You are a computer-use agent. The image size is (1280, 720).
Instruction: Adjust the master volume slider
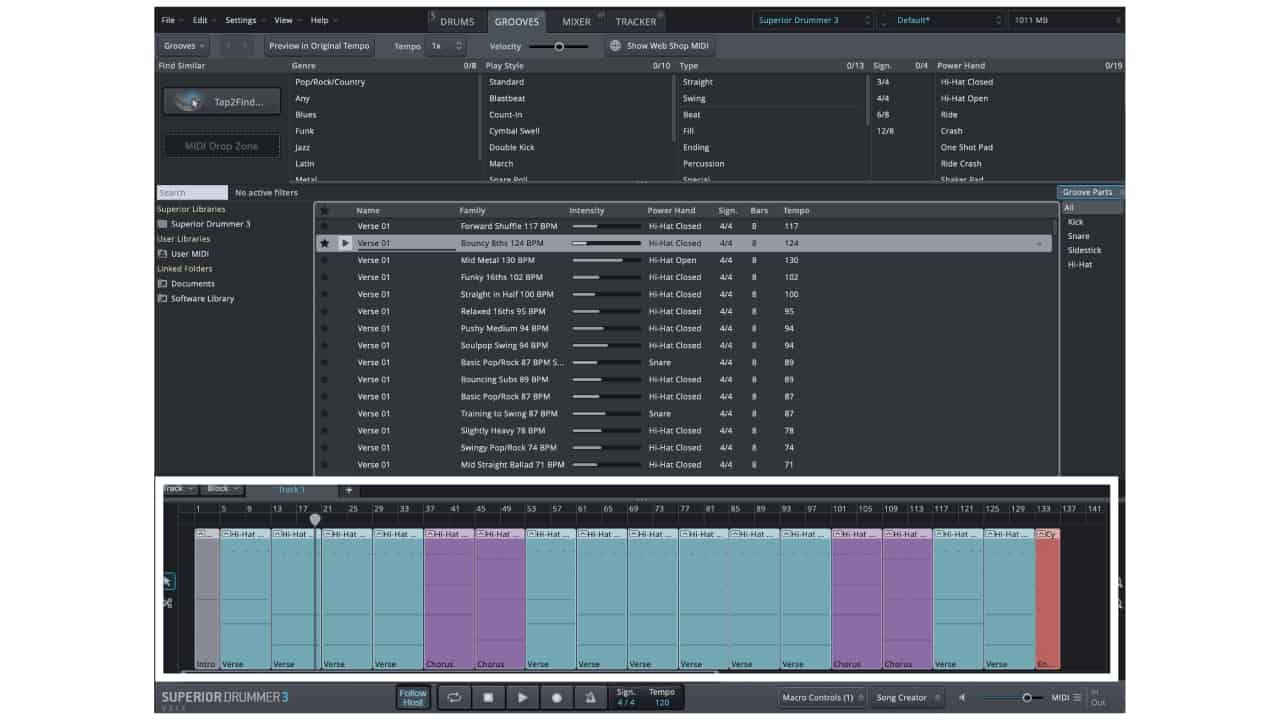pyautogui.click(x=1012, y=697)
